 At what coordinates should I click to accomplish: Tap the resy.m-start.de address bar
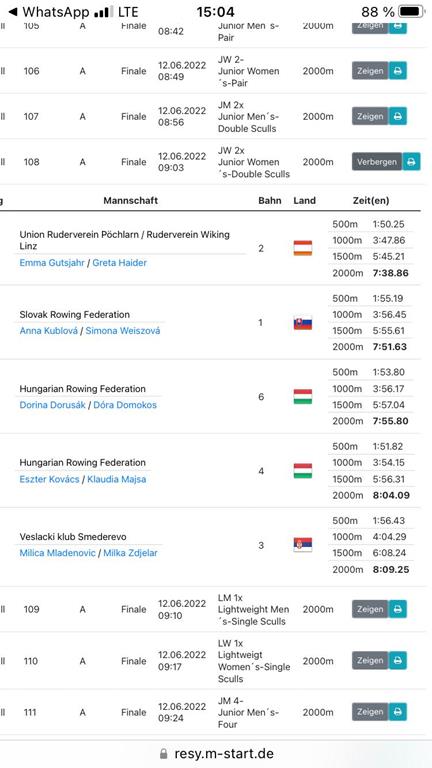point(216,753)
